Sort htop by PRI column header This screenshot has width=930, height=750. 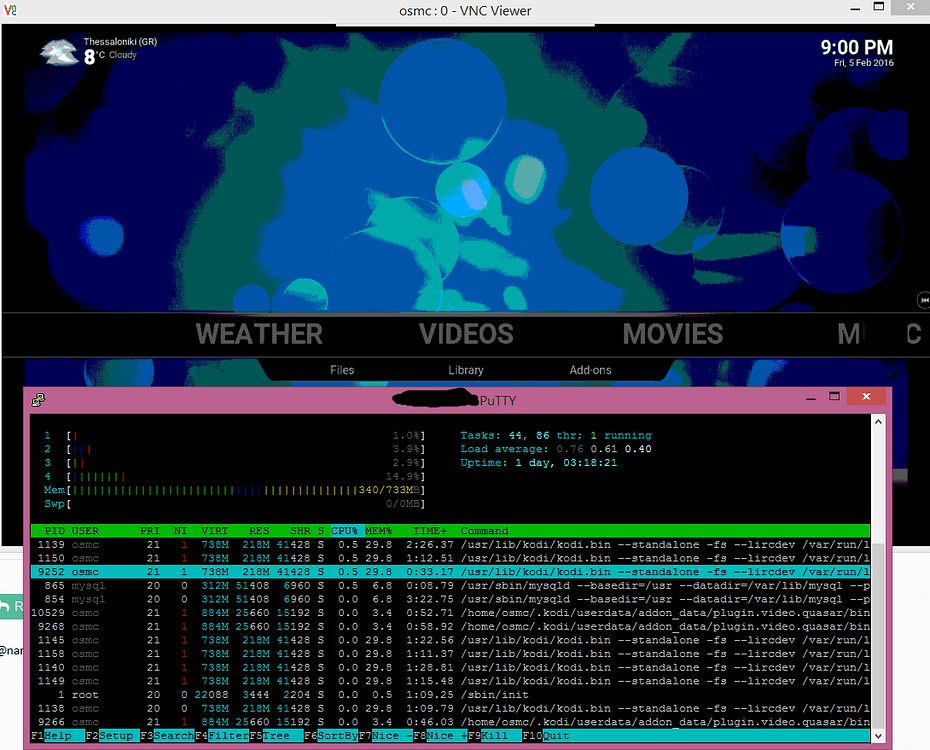click(x=150, y=531)
